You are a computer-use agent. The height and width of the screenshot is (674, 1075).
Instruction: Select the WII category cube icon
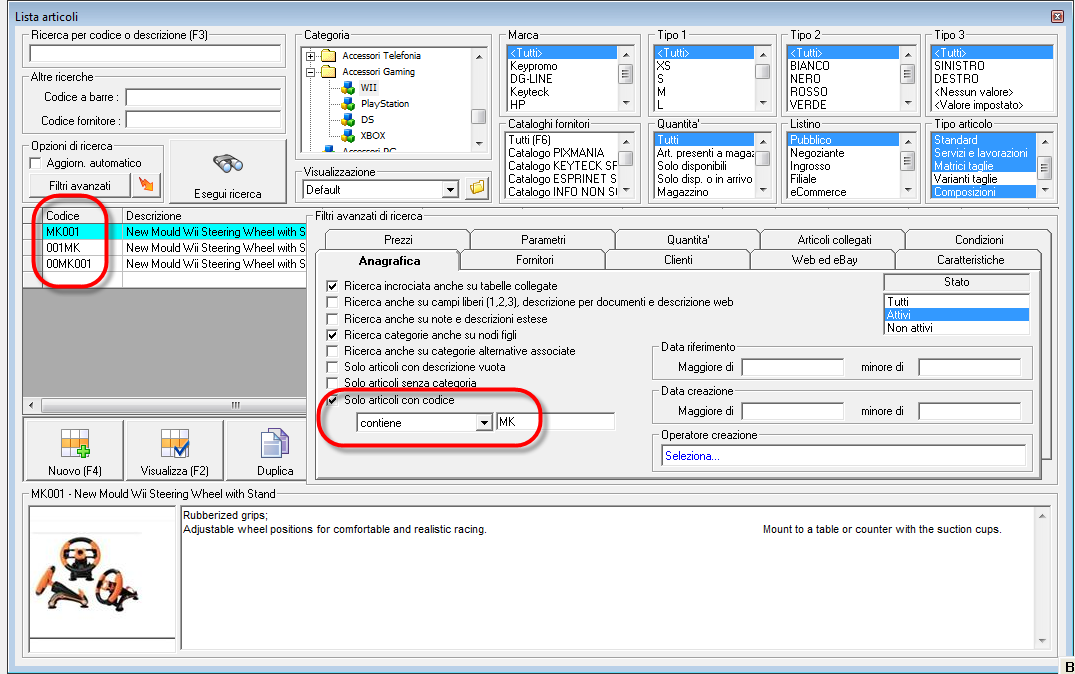click(x=348, y=88)
